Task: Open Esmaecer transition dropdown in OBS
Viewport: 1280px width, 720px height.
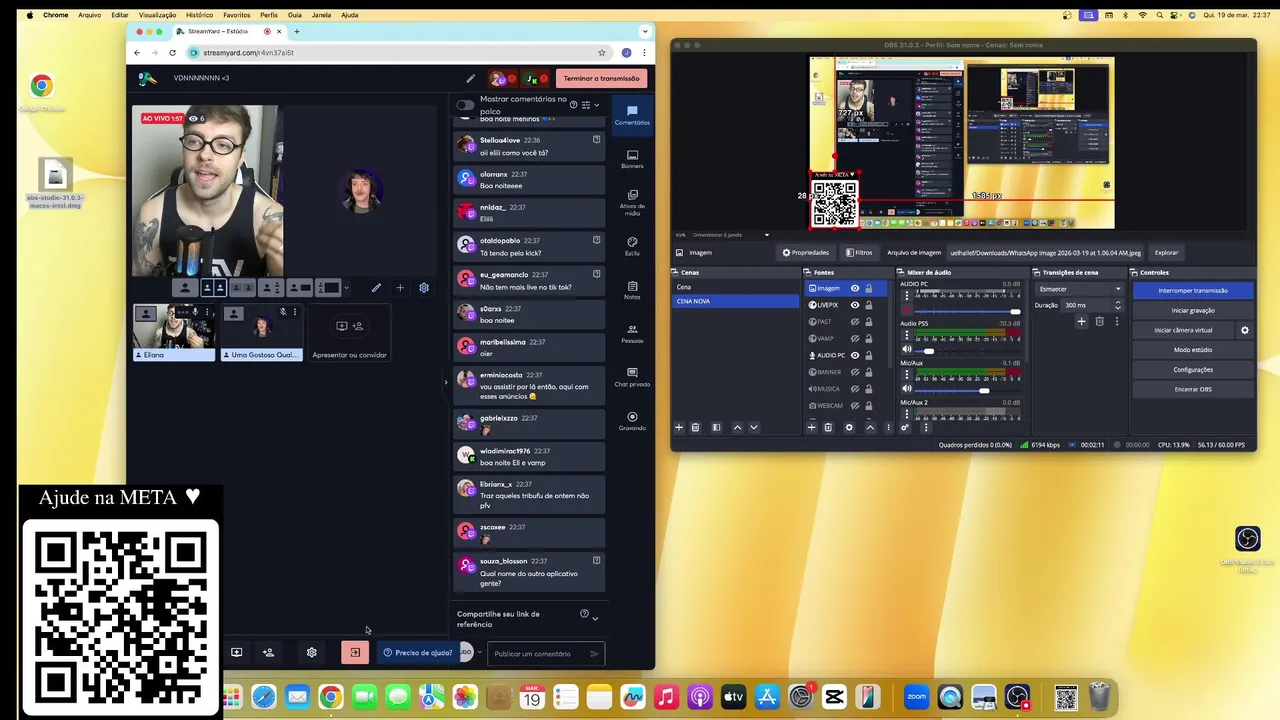Action: [x=1080, y=289]
